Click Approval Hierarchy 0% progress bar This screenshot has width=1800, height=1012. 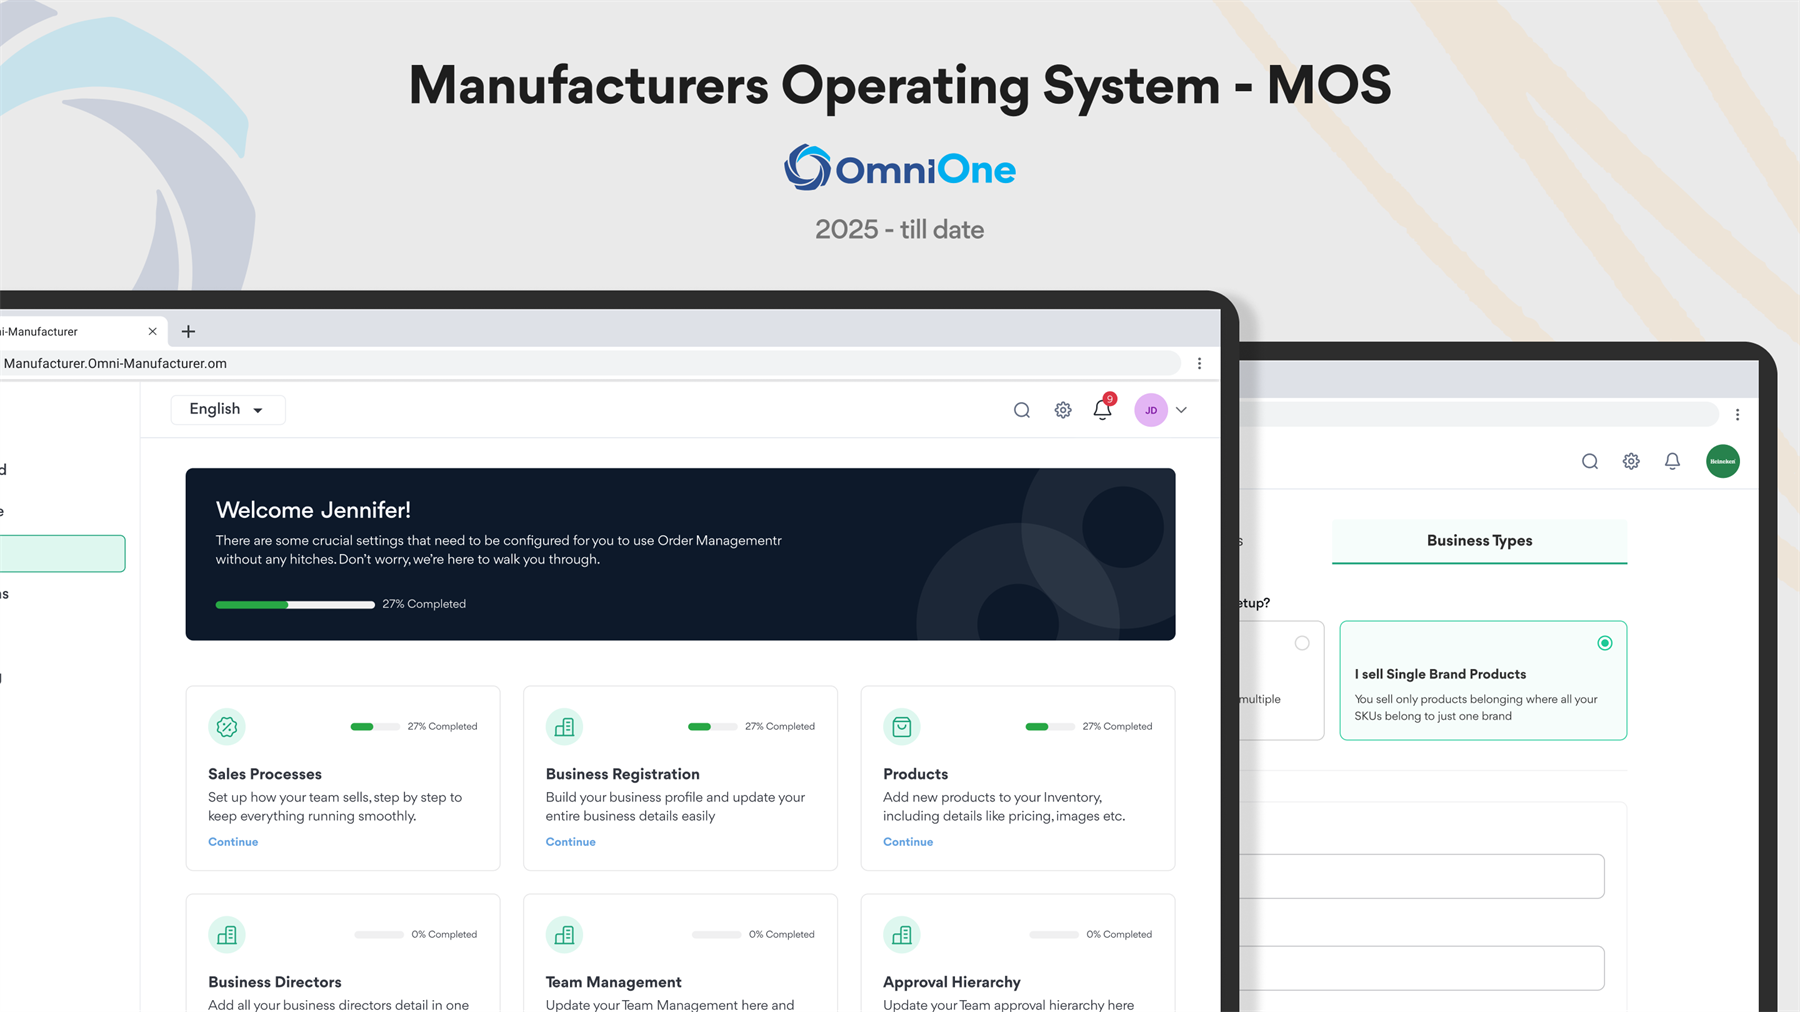point(1054,935)
